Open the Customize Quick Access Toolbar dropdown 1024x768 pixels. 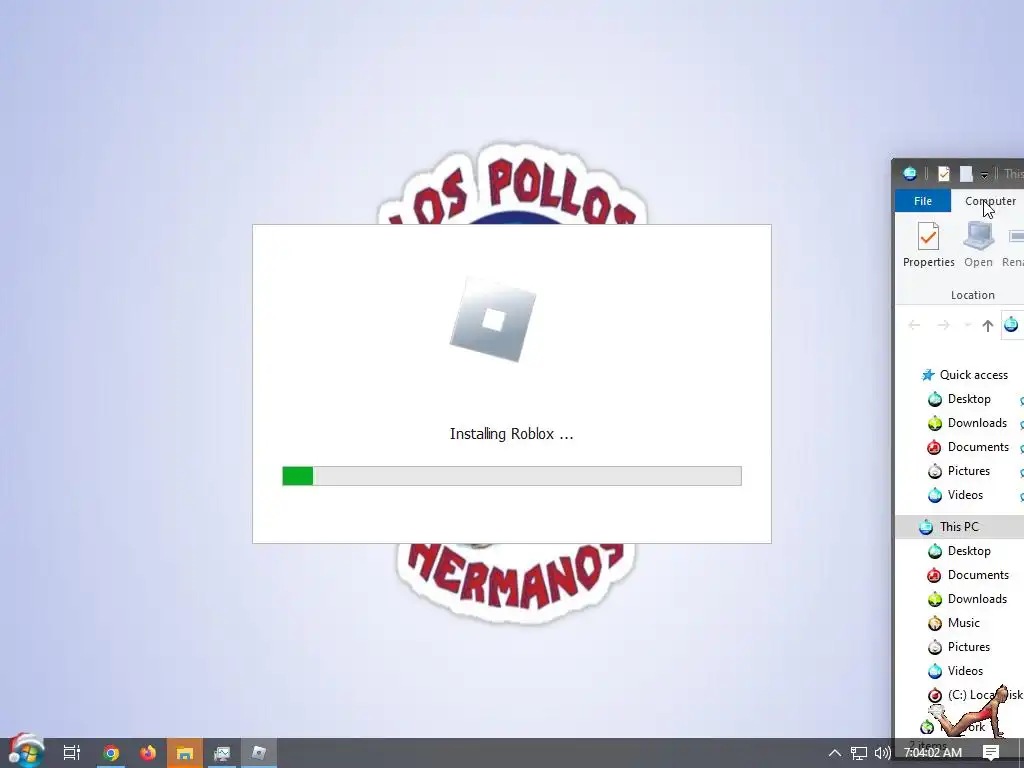coord(984,174)
